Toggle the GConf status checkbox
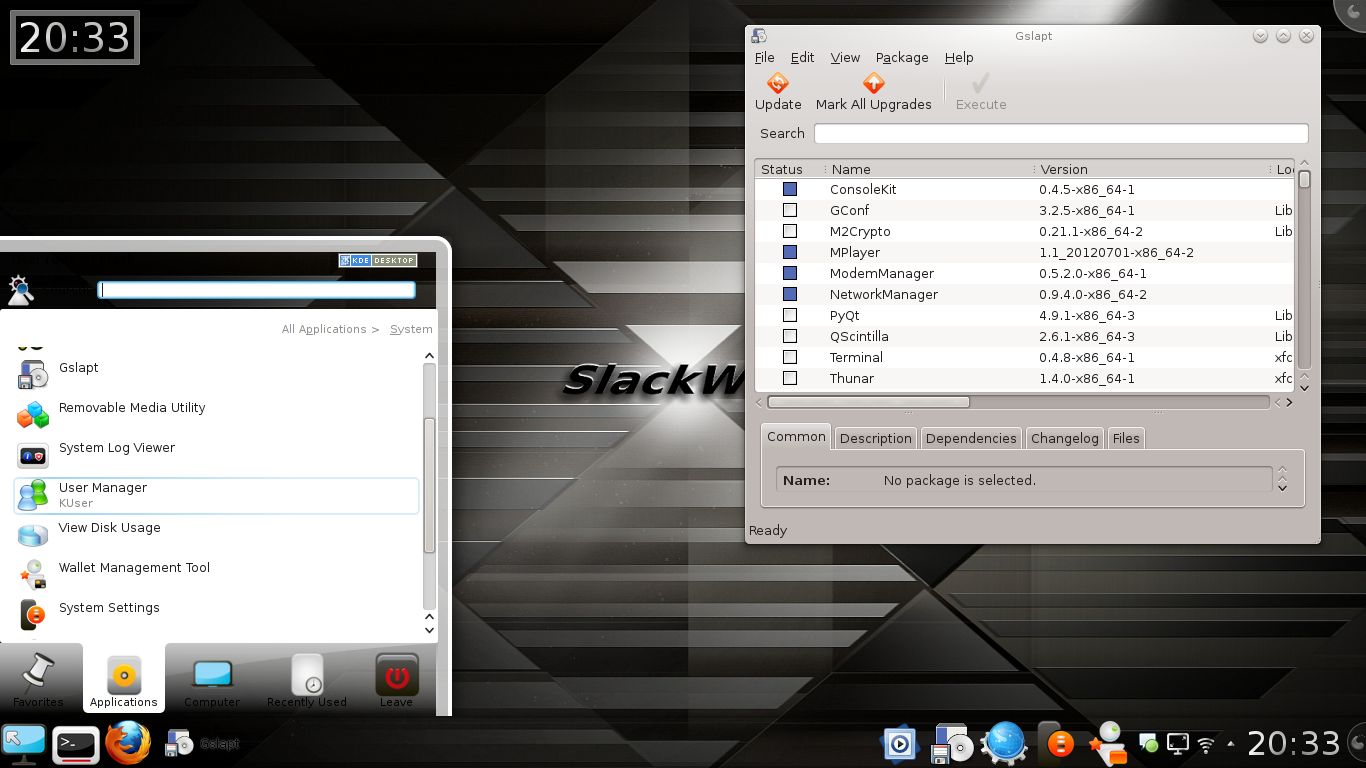Viewport: 1366px width, 768px height. (x=790, y=210)
